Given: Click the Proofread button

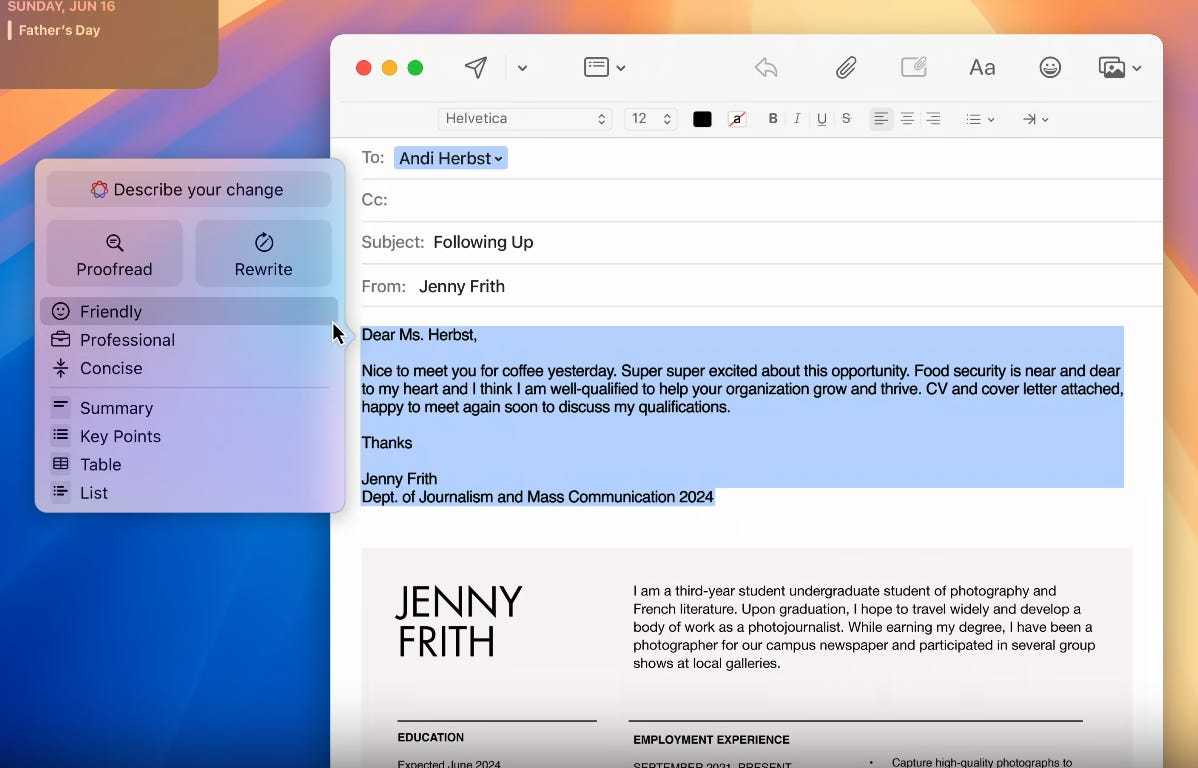Looking at the screenshot, I should tap(115, 254).
